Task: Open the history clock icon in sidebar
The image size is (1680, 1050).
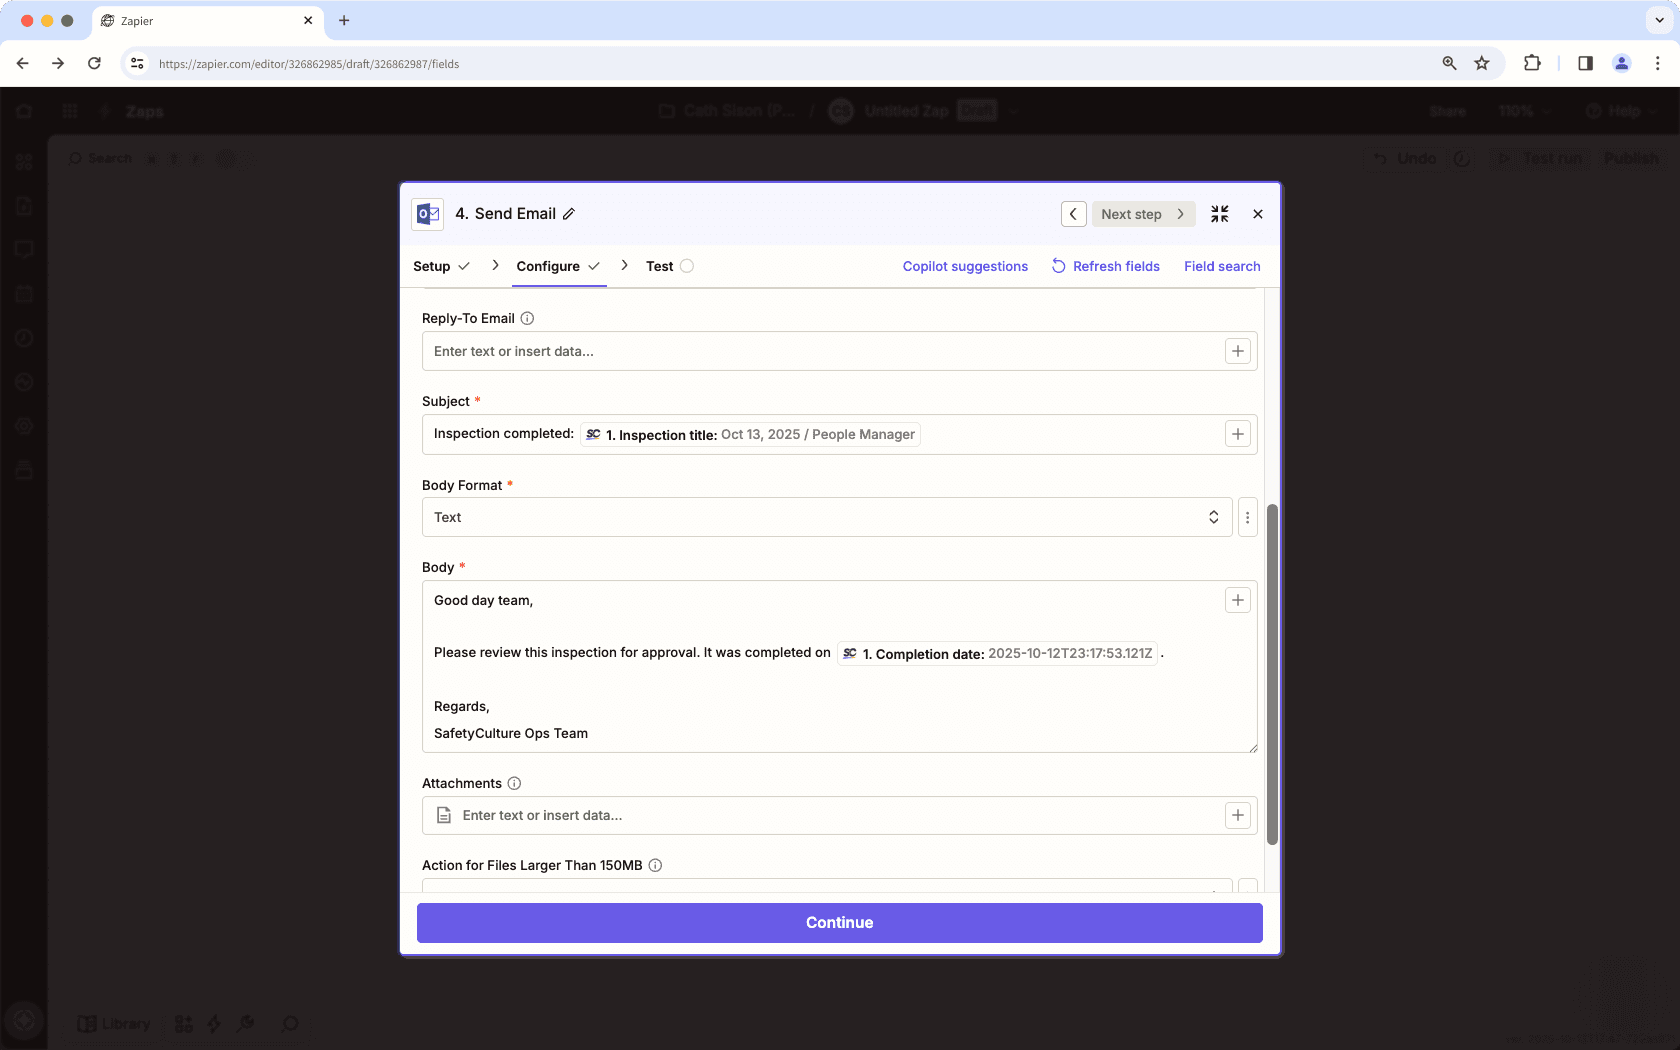Action: pos(24,337)
